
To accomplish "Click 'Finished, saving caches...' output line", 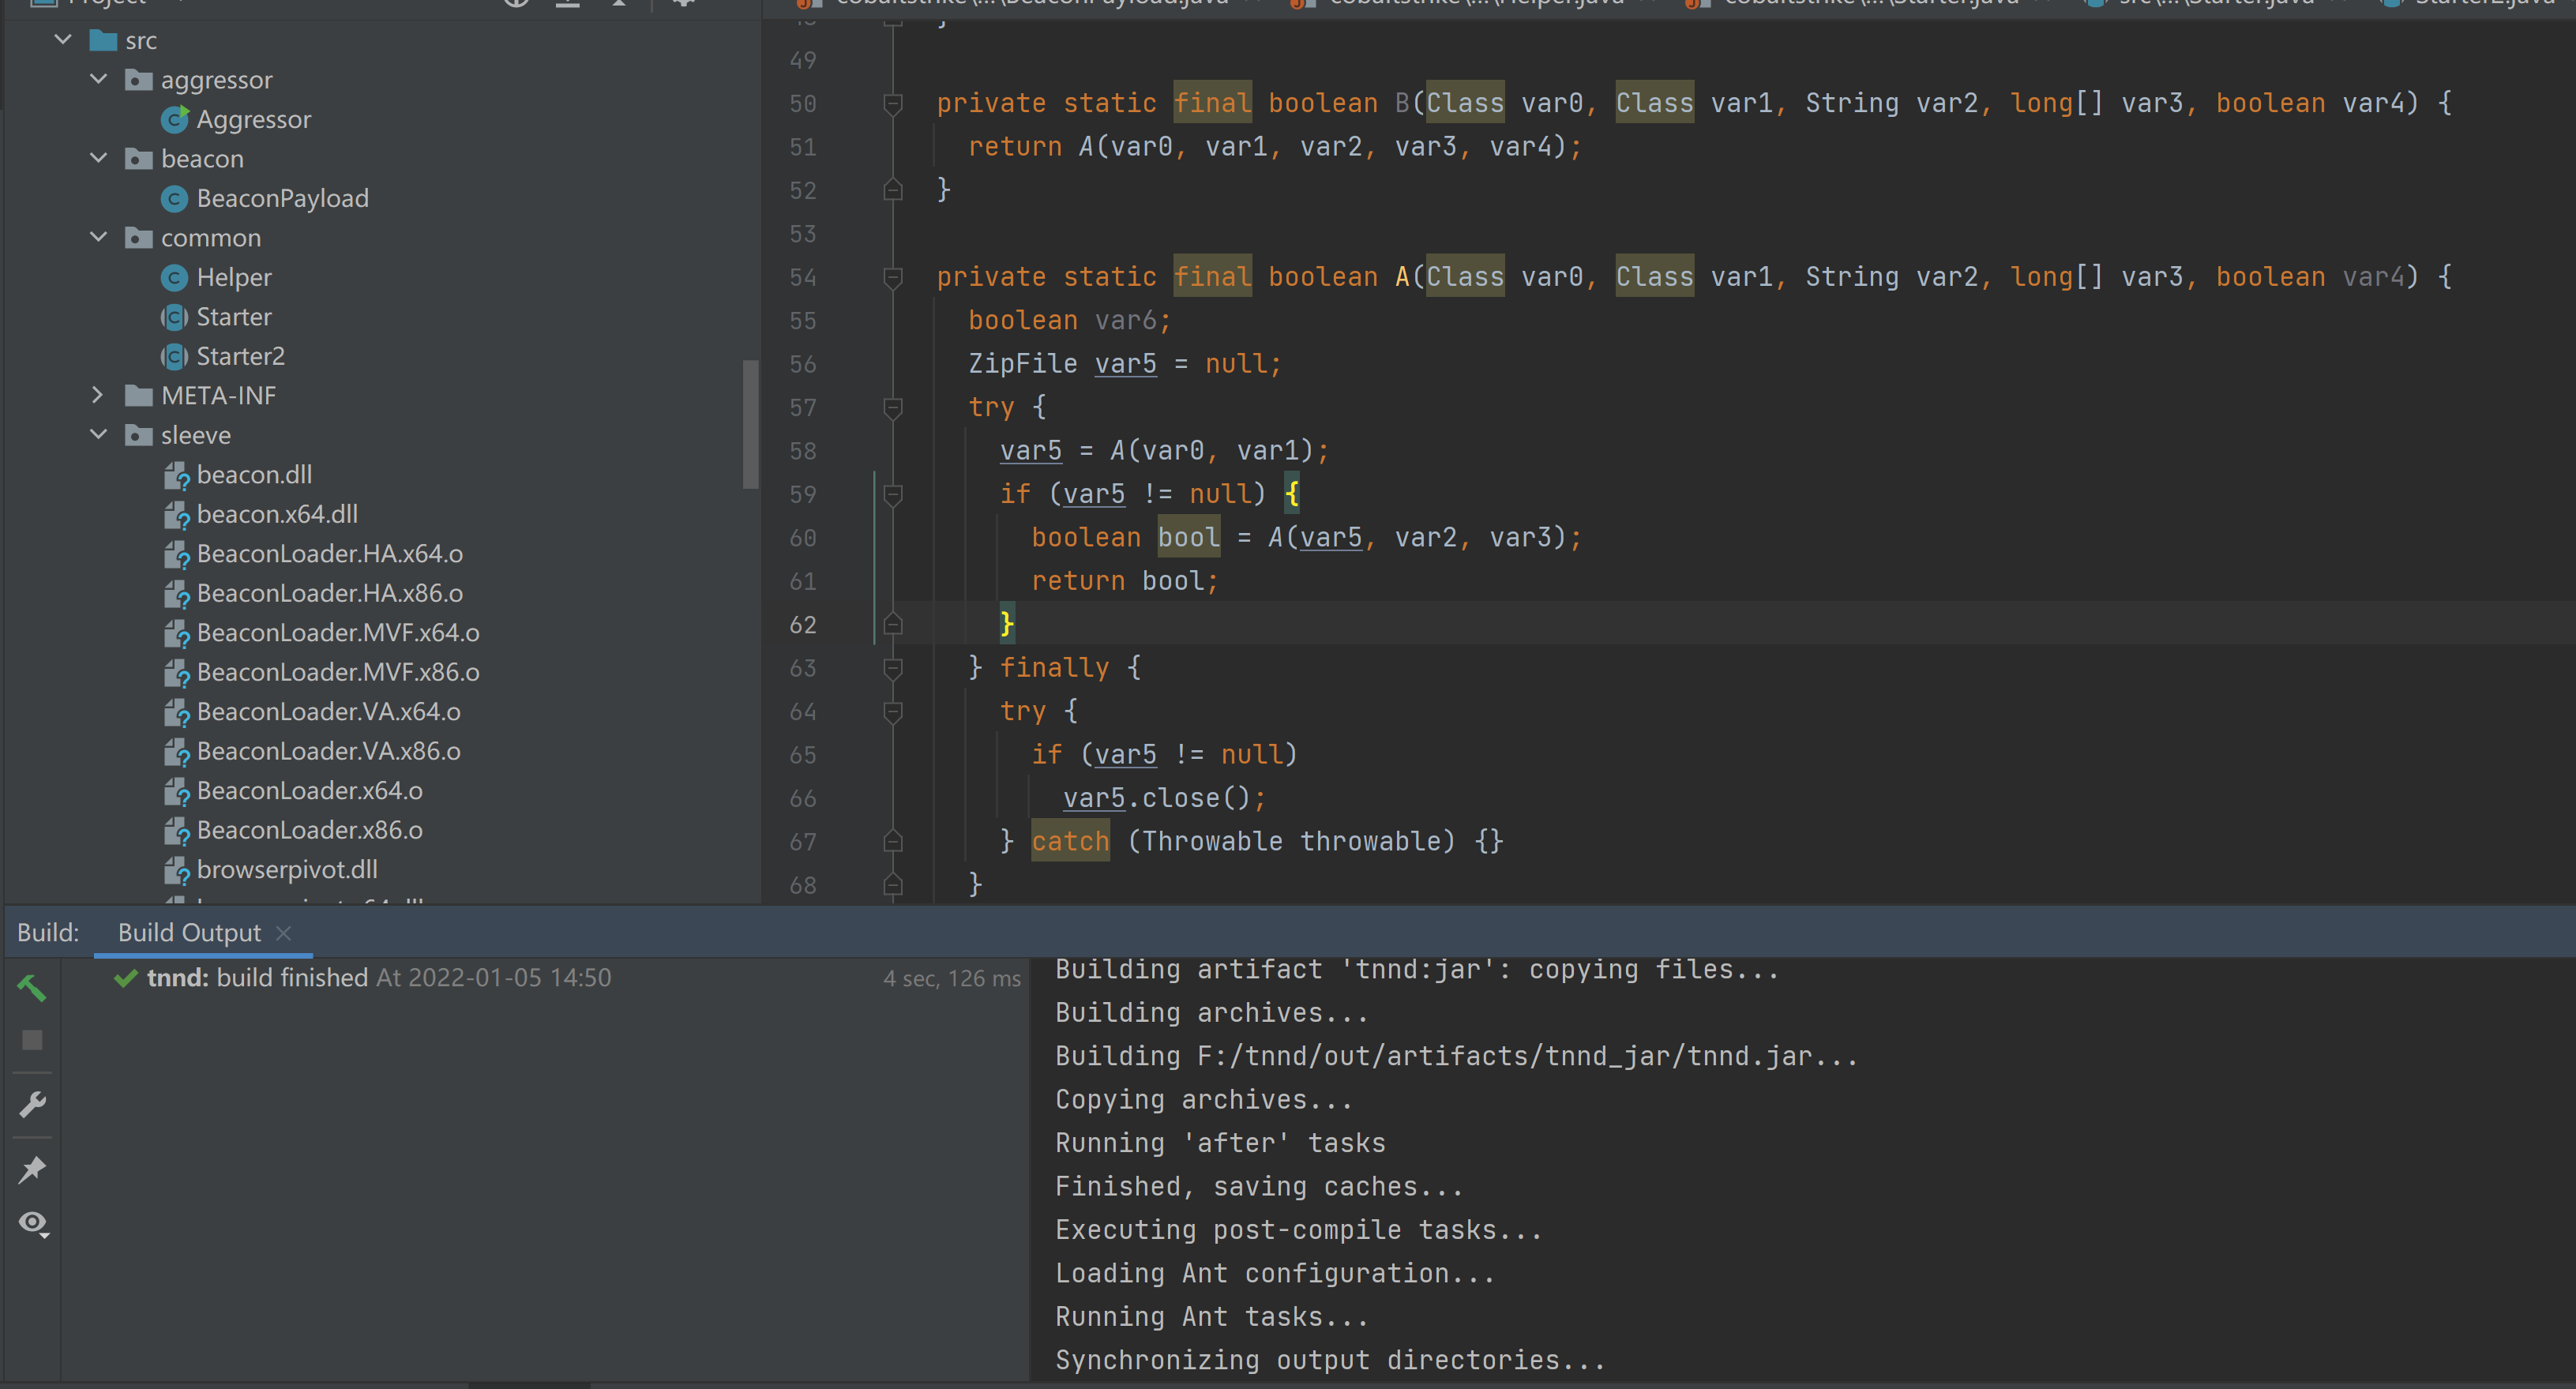I will tap(1259, 1187).
